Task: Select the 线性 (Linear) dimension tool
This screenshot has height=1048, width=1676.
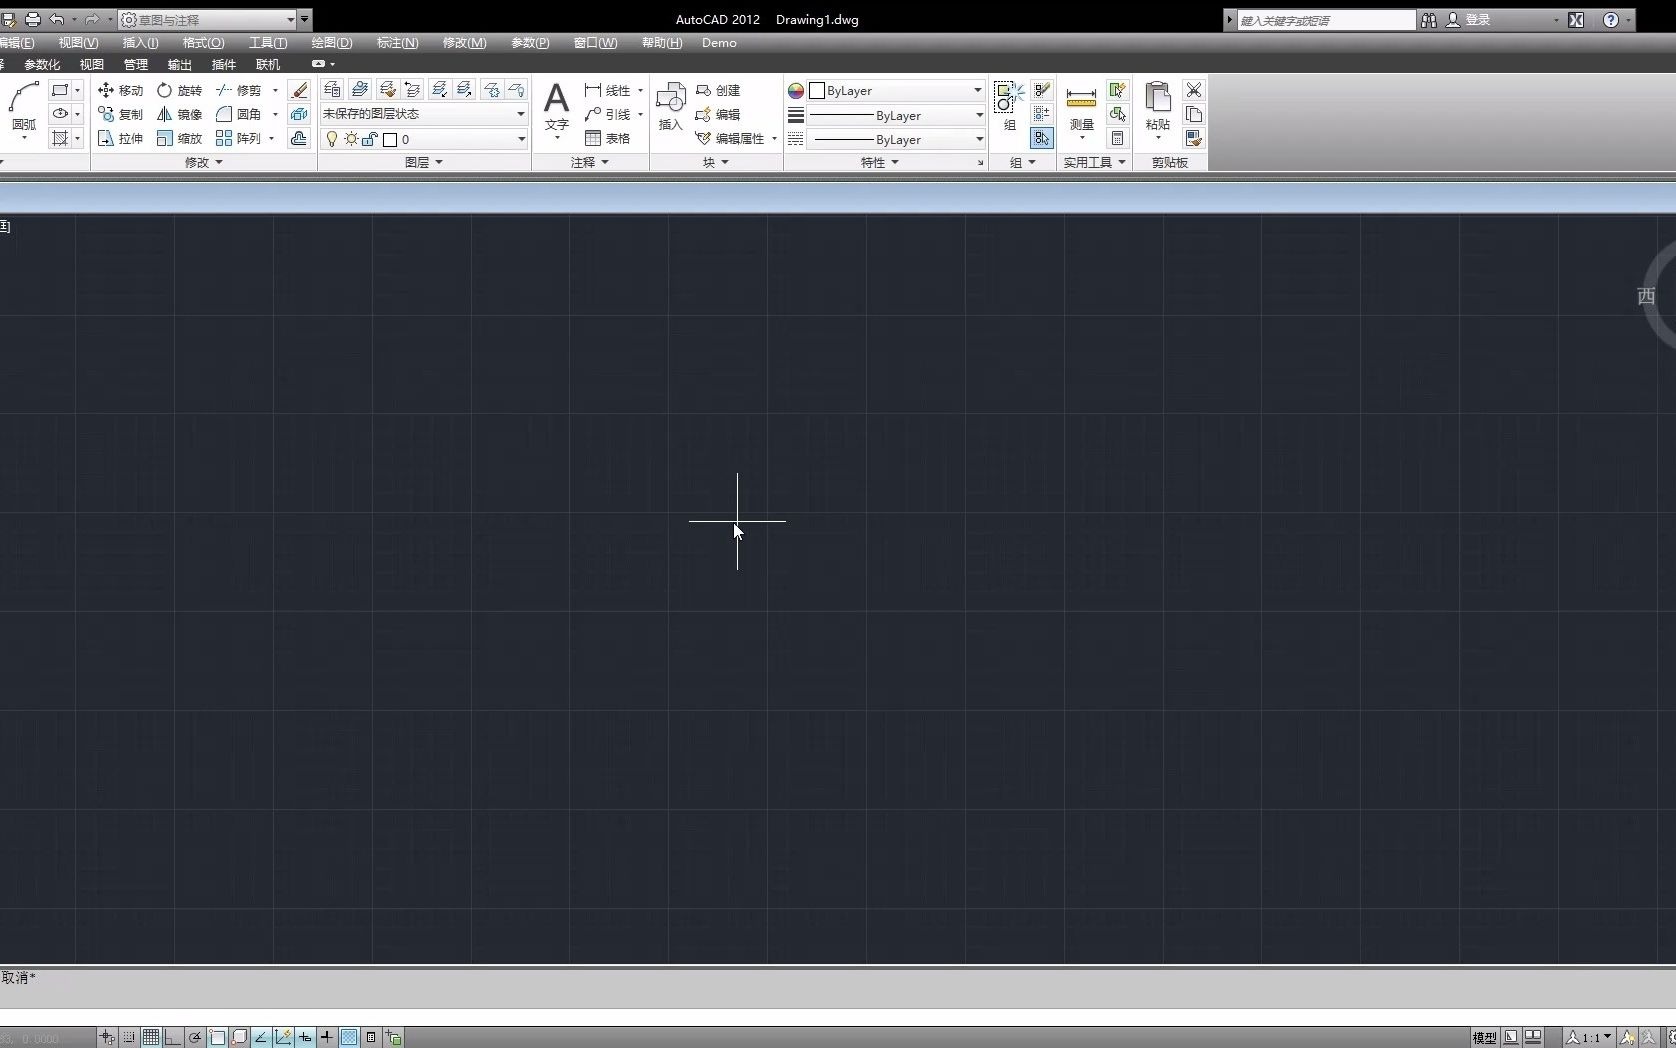Action: (607, 90)
